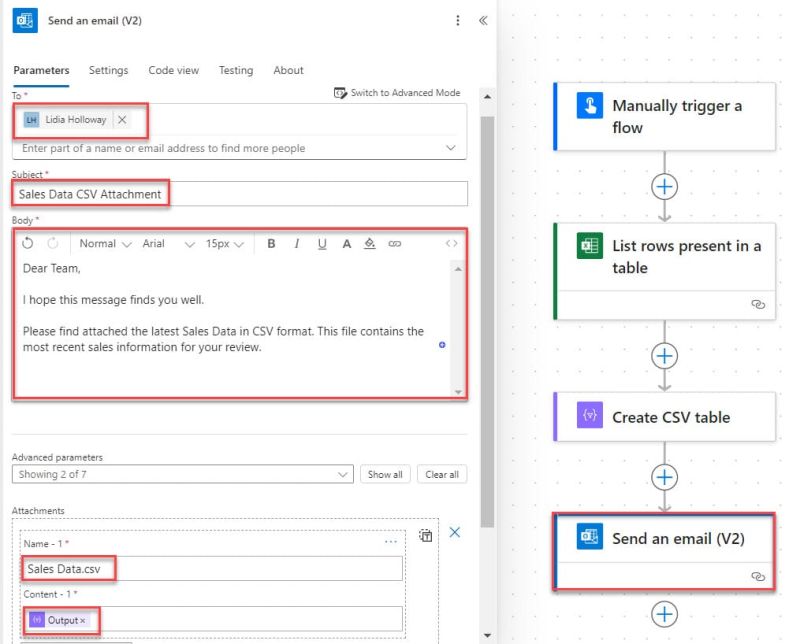Insert a new step below Create CSV table

663,478
